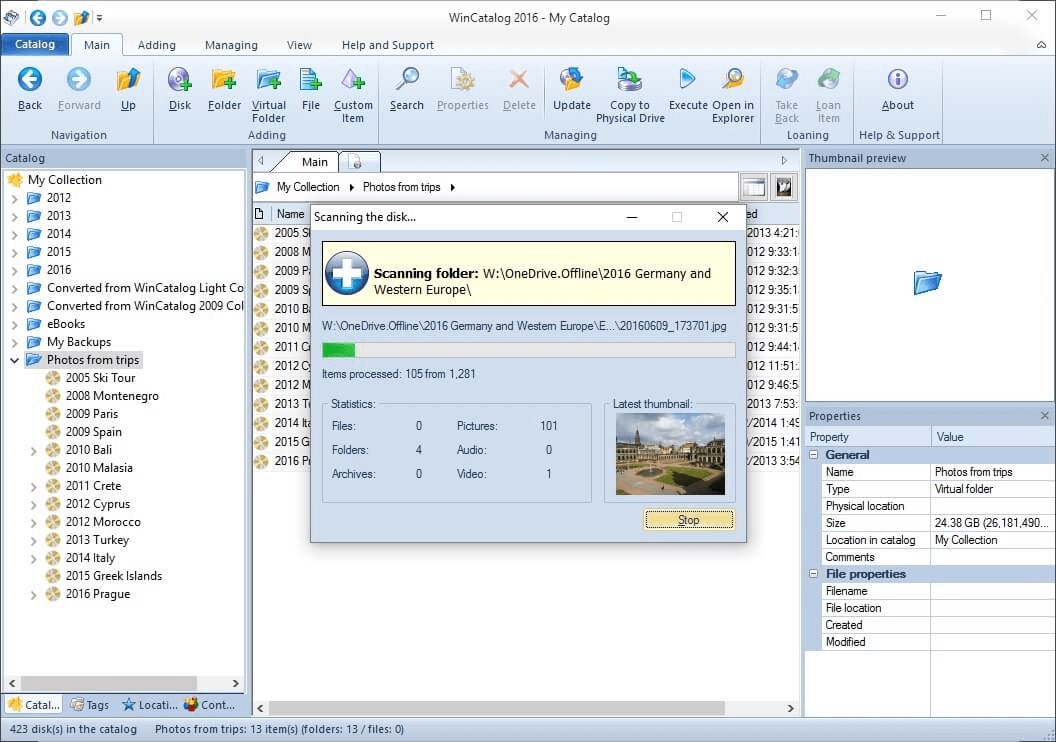The width and height of the screenshot is (1056, 742).
Task: Click the Size value in Properties
Action: (991, 522)
